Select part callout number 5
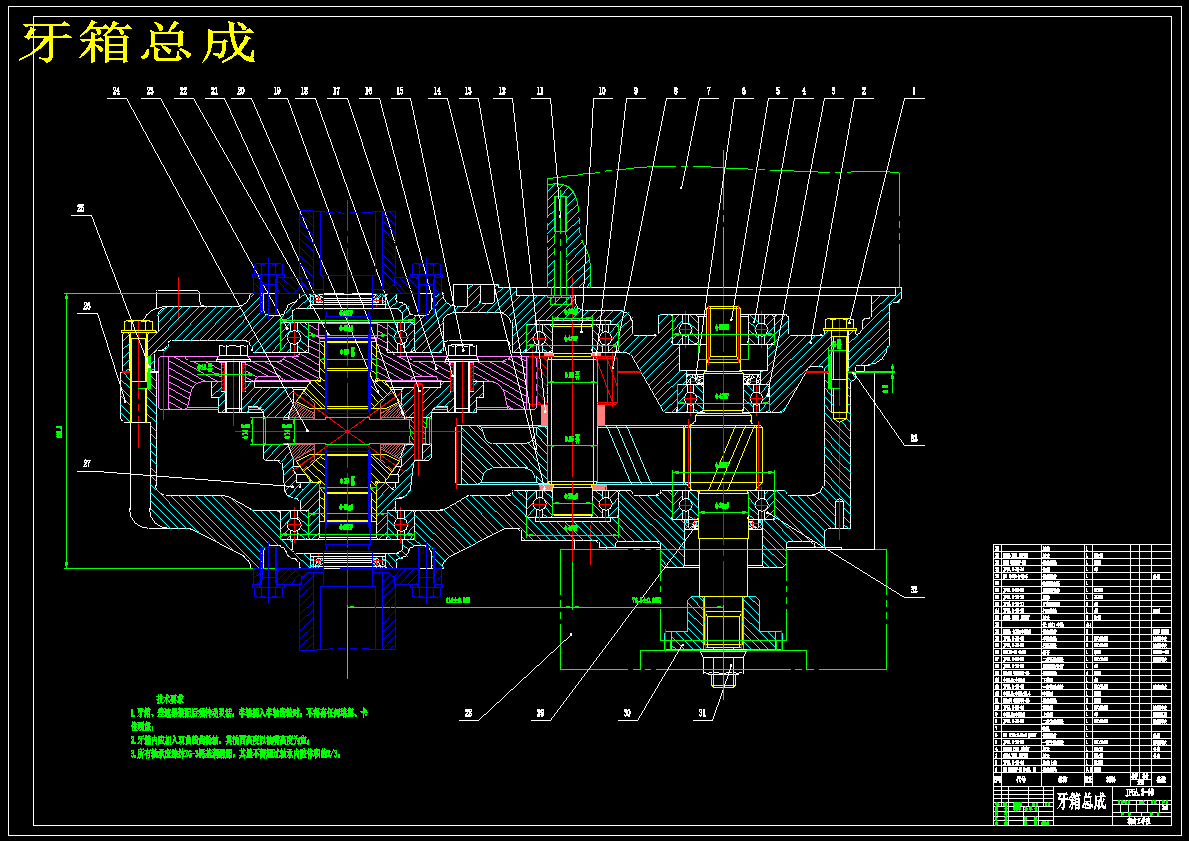This screenshot has width=1189, height=841. (x=777, y=91)
